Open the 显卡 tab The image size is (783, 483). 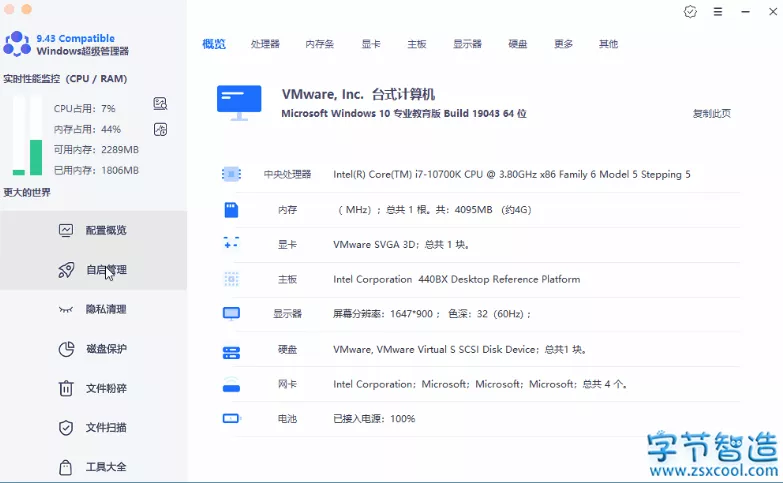[x=371, y=44]
